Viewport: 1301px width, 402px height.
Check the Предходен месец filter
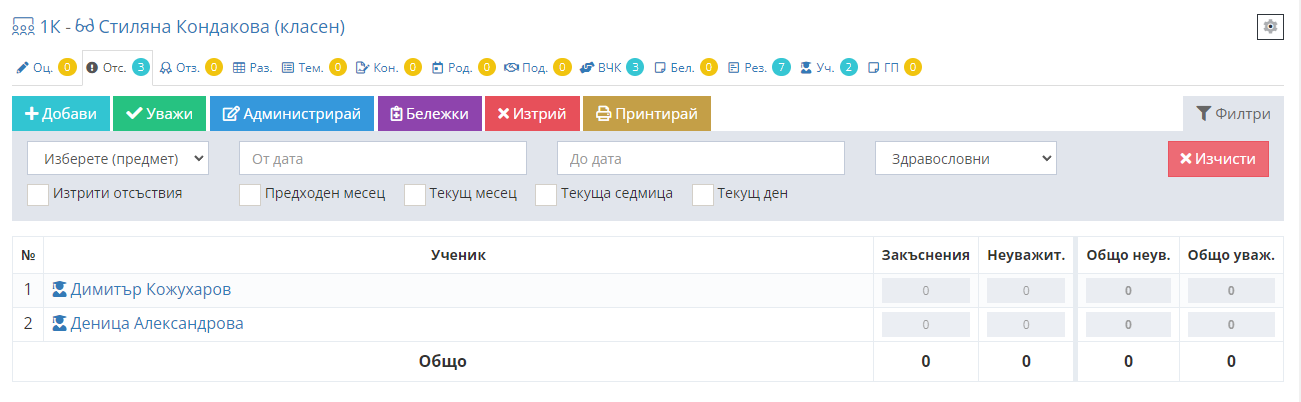coord(250,194)
